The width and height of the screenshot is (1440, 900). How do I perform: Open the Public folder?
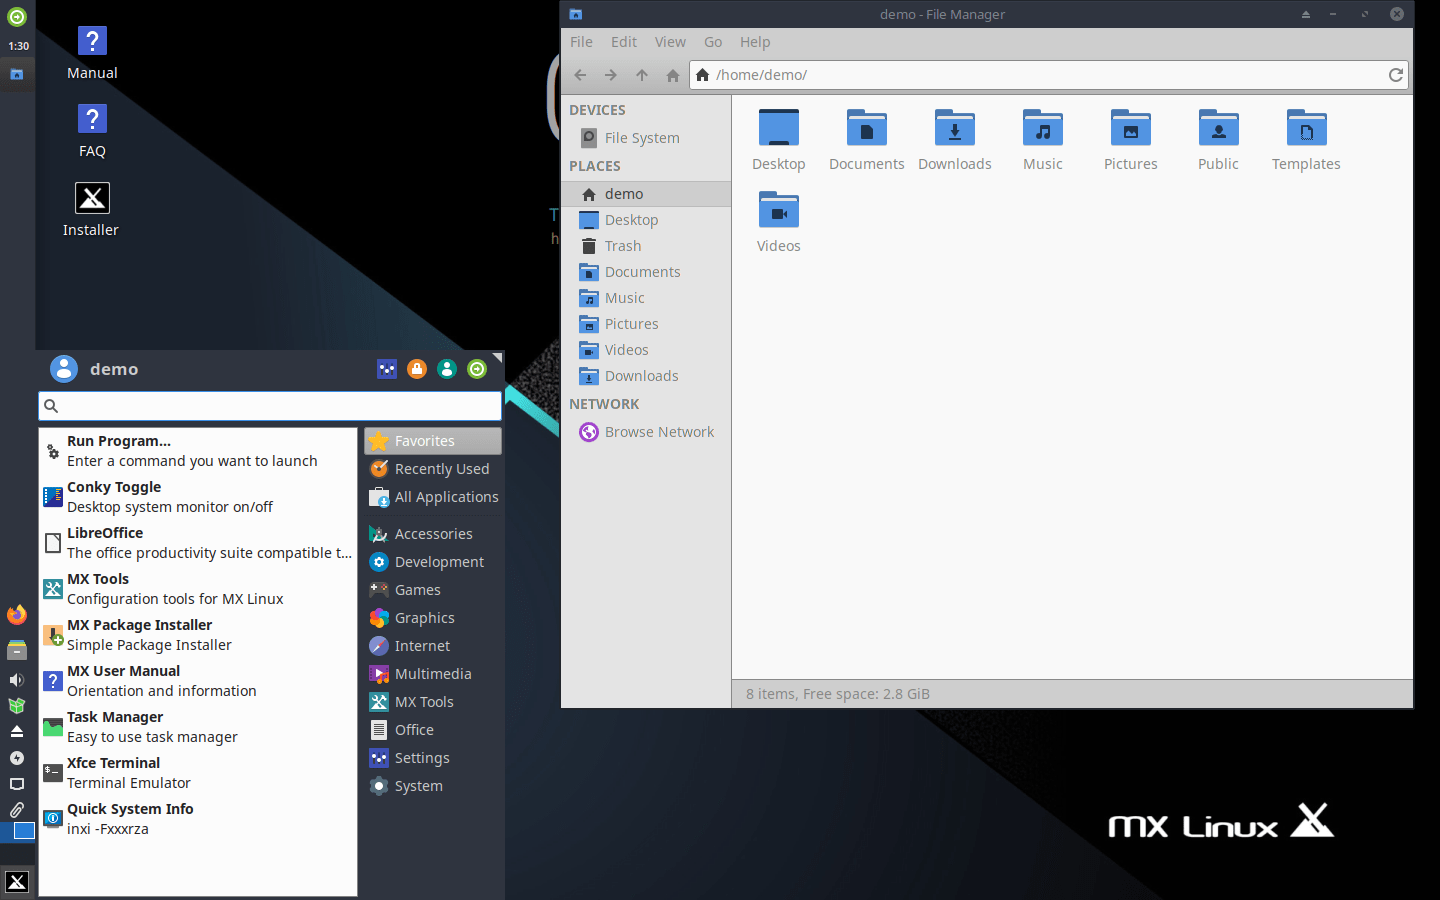[1219, 140]
